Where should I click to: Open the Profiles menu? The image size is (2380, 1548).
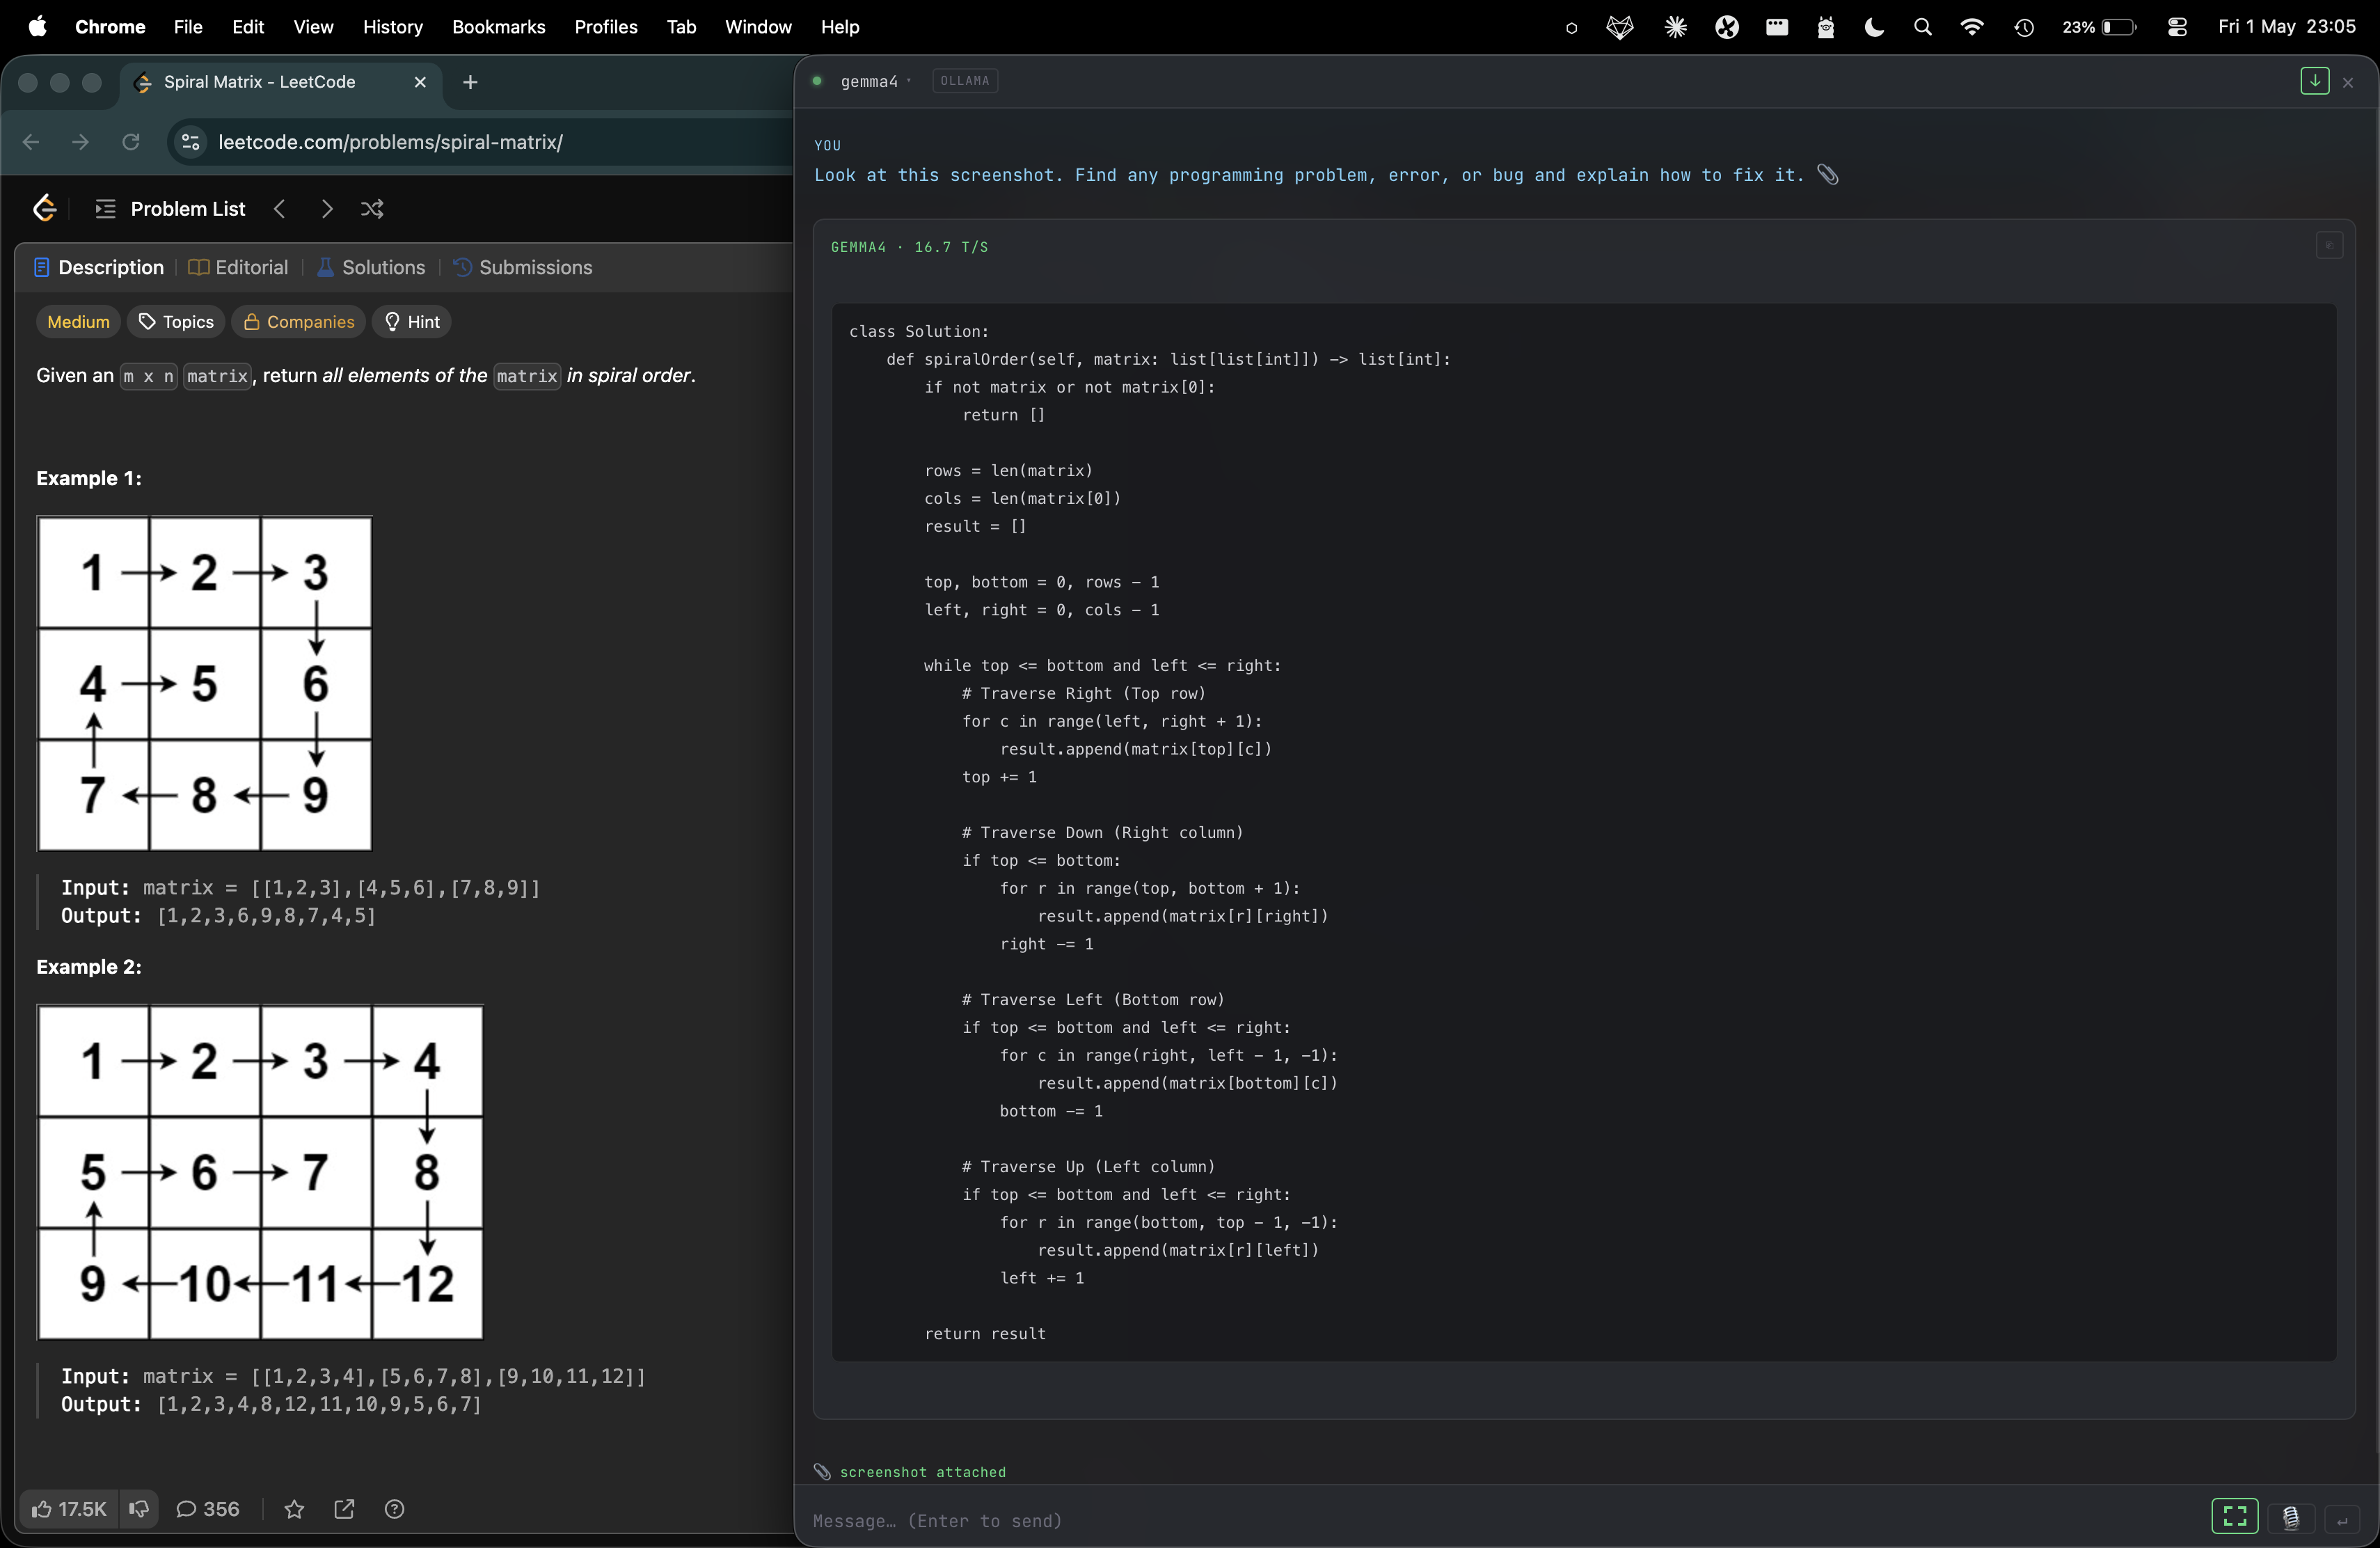click(605, 27)
